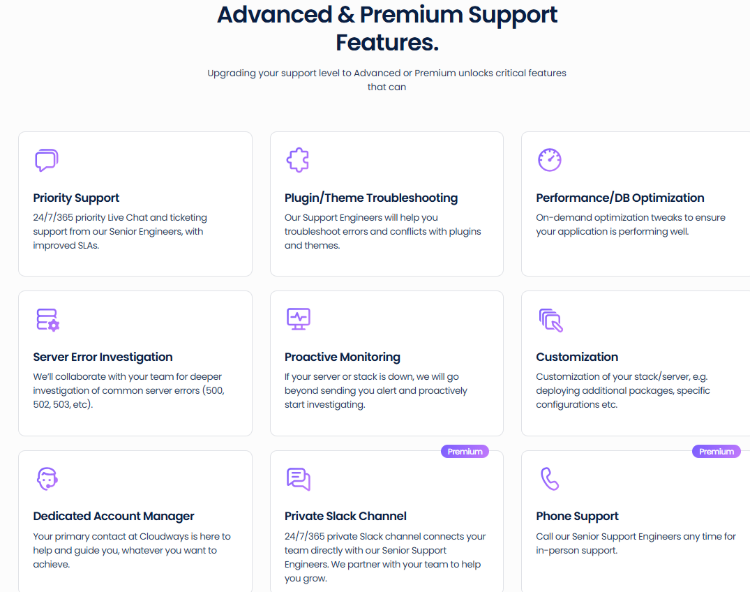Screen dimensions: 750x592
Task: Click the Performance/DB Optimization heading
Action: click(x=620, y=198)
